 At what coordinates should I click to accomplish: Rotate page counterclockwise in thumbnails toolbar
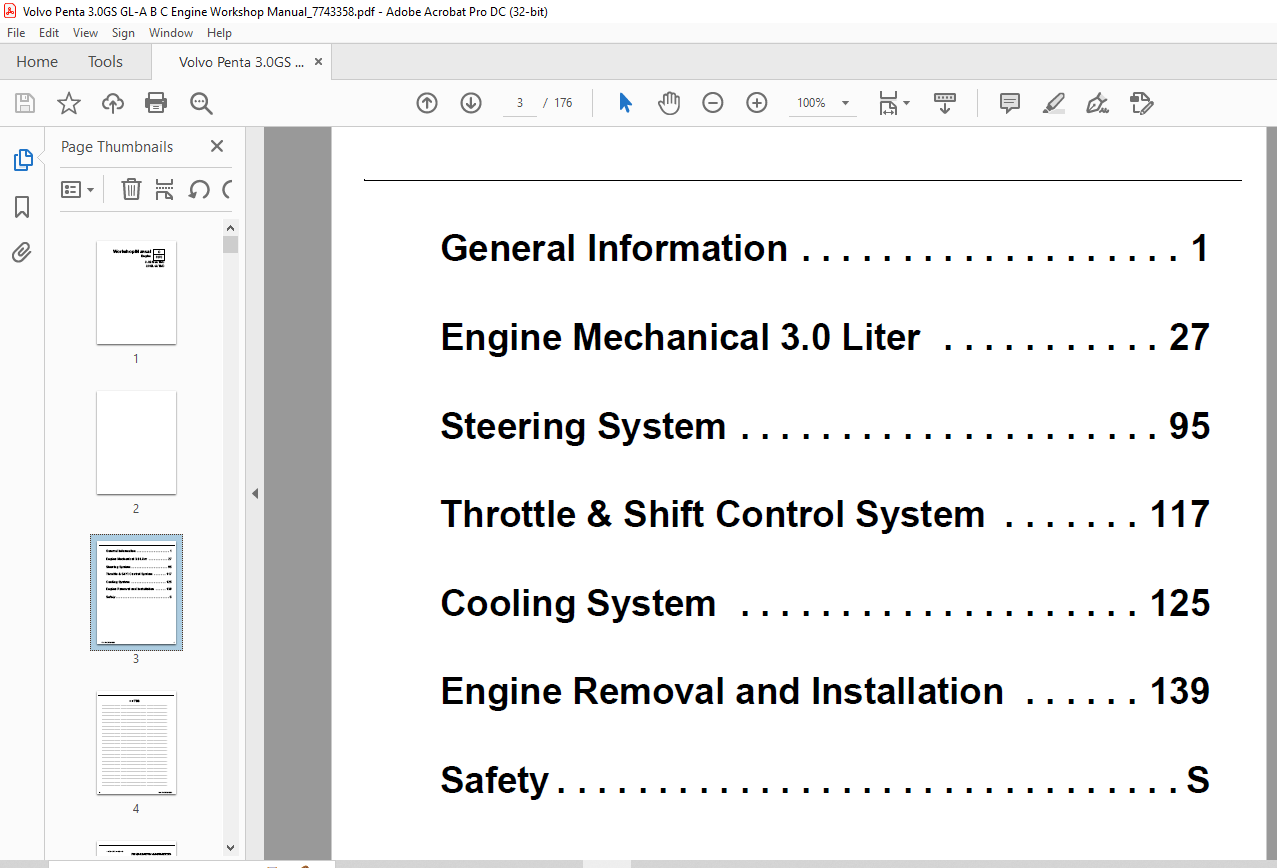click(x=199, y=189)
